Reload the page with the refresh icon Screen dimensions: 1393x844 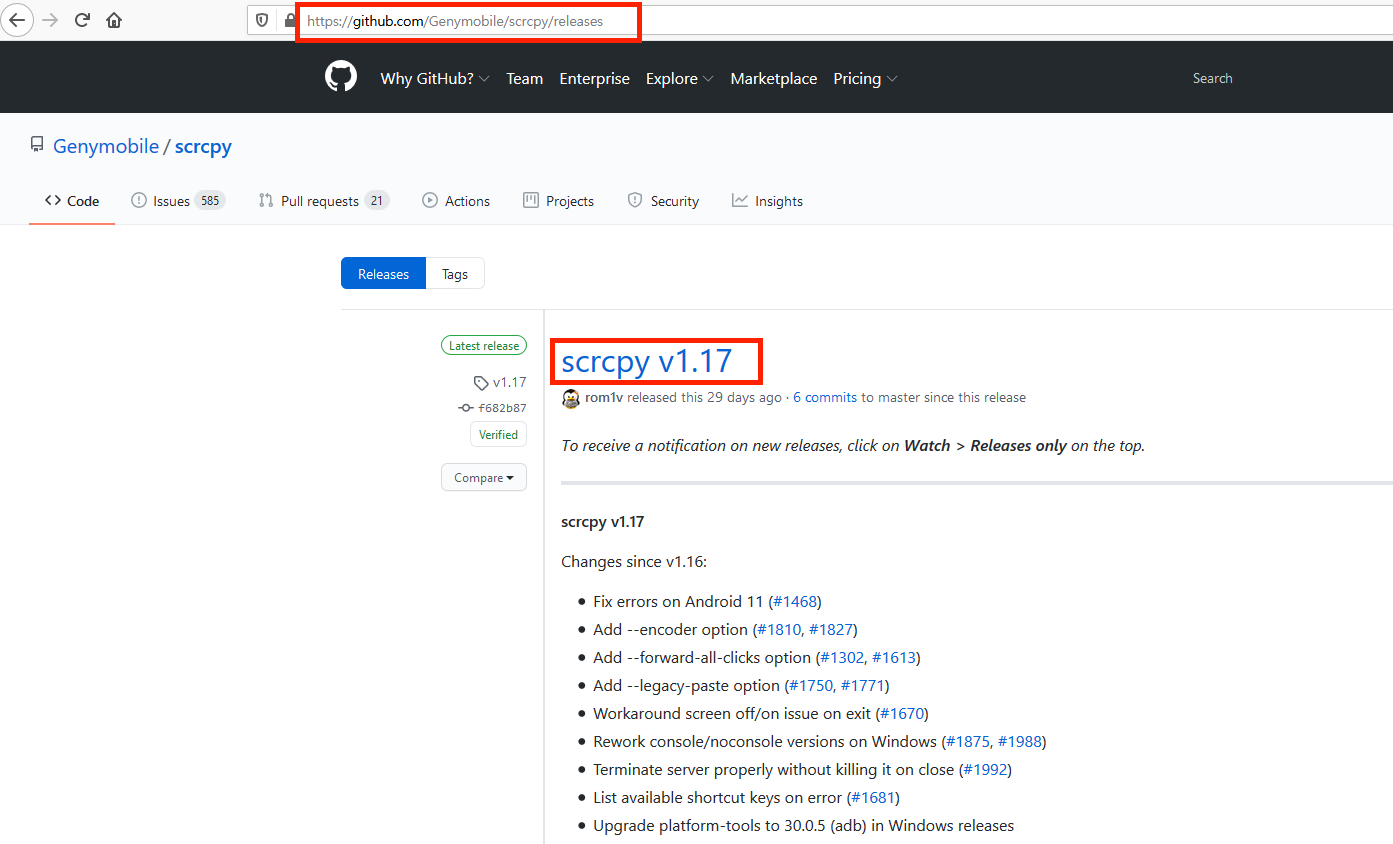click(x=82, y=20)
